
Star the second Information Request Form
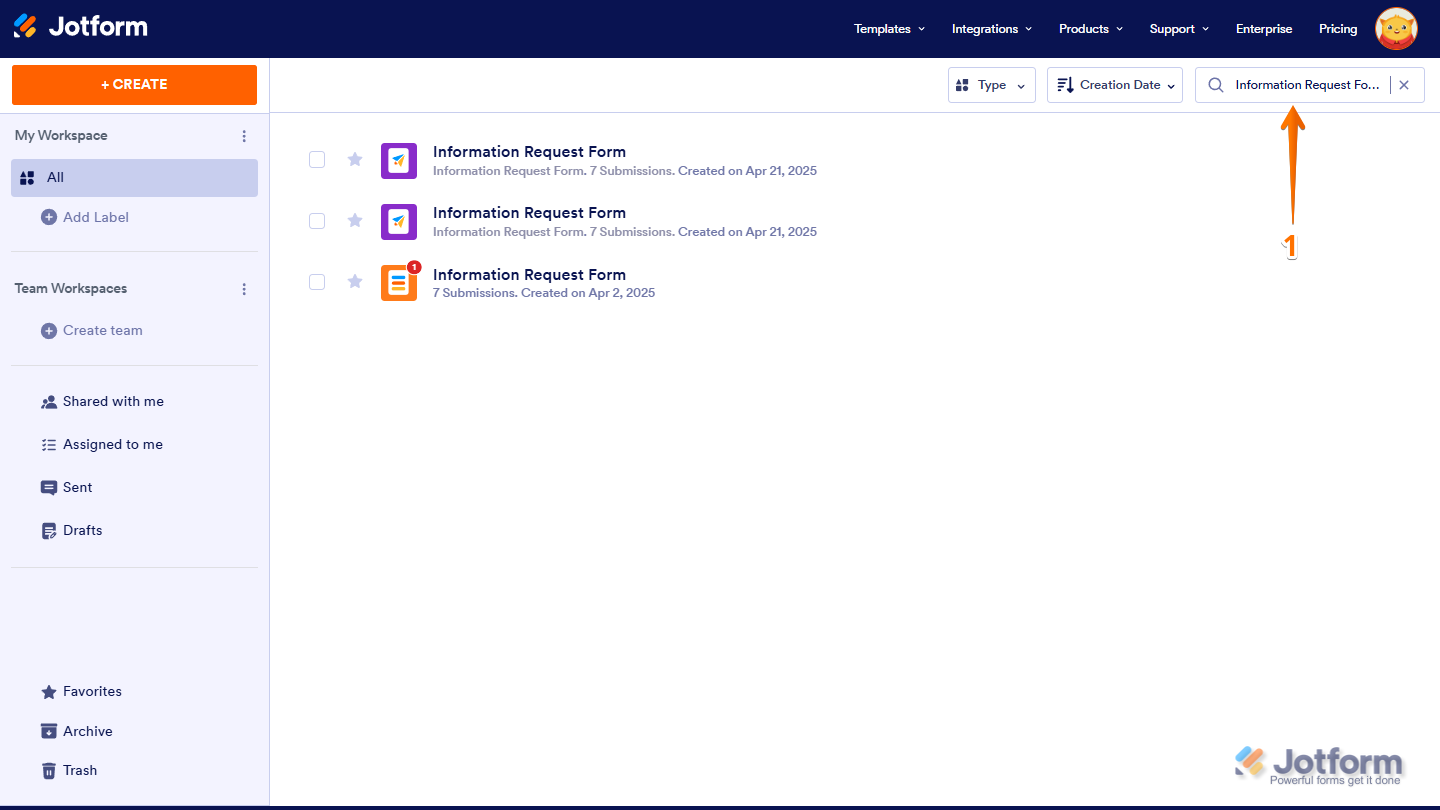355,220
